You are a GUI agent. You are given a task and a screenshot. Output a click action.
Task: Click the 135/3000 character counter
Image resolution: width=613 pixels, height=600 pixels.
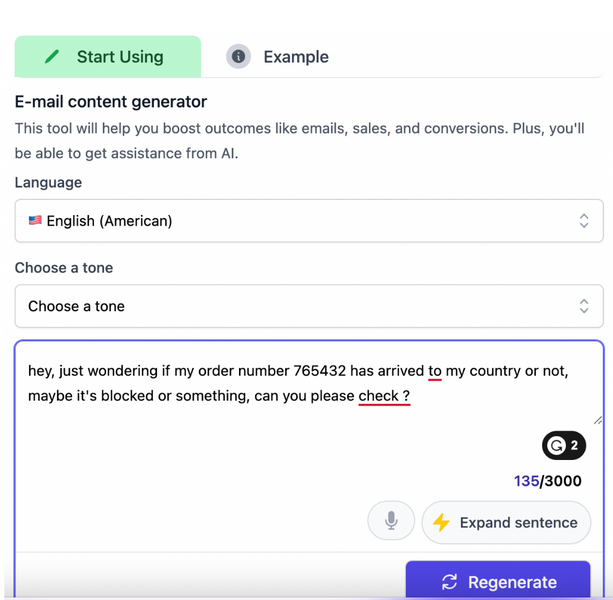(547, 481)
